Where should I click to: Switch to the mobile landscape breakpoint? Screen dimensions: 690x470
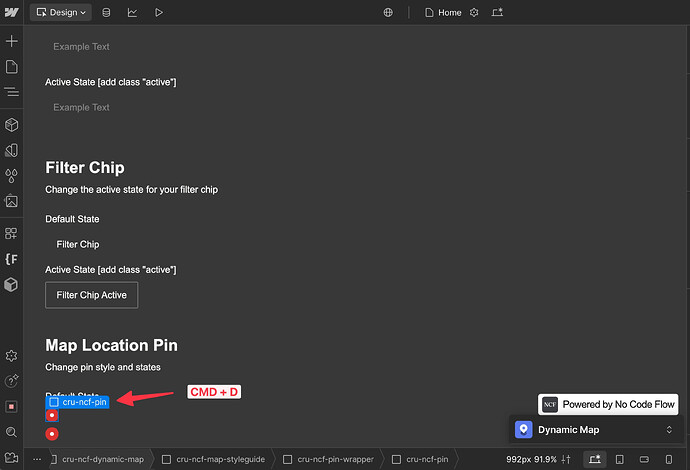pyautogui.click(x=644, y=459)
